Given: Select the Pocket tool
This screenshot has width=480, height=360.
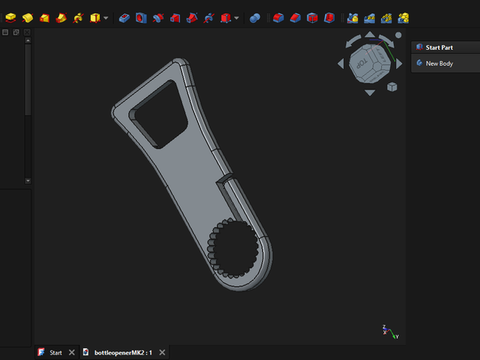Looking at the screenshot, I should [124, 18].
